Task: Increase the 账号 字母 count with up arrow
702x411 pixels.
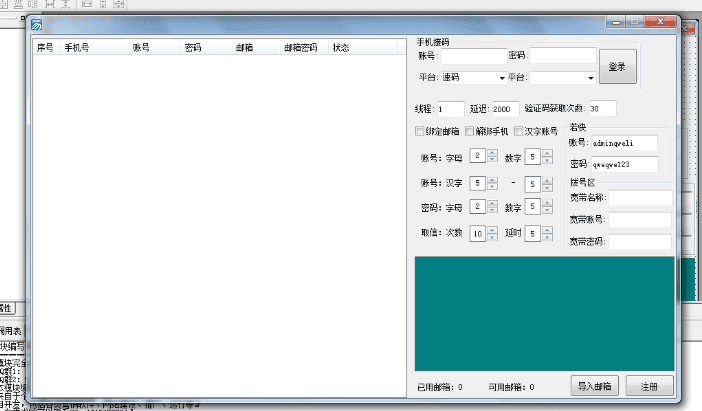Action: point(492,153)
